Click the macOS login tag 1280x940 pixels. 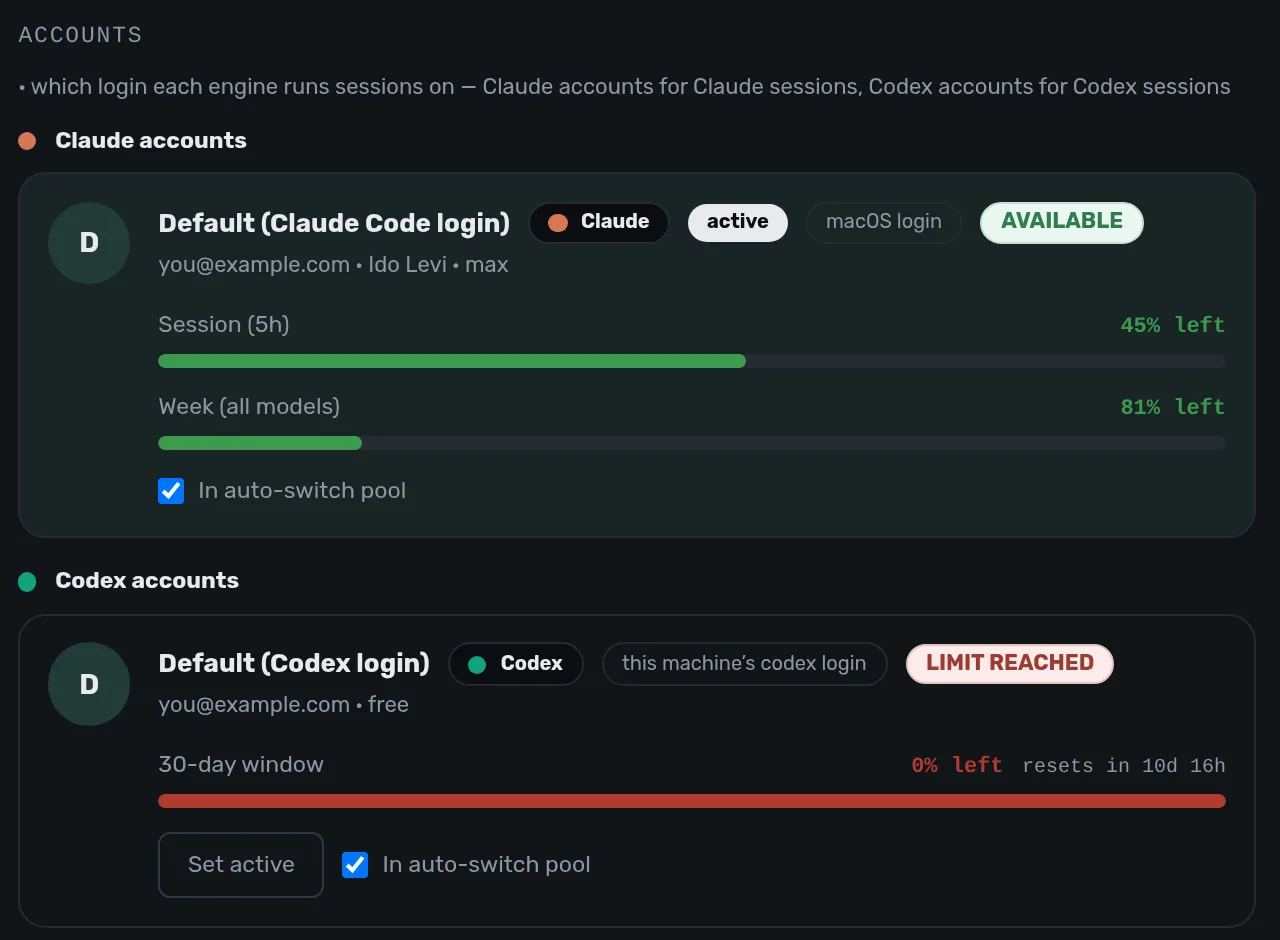[884, 222]
